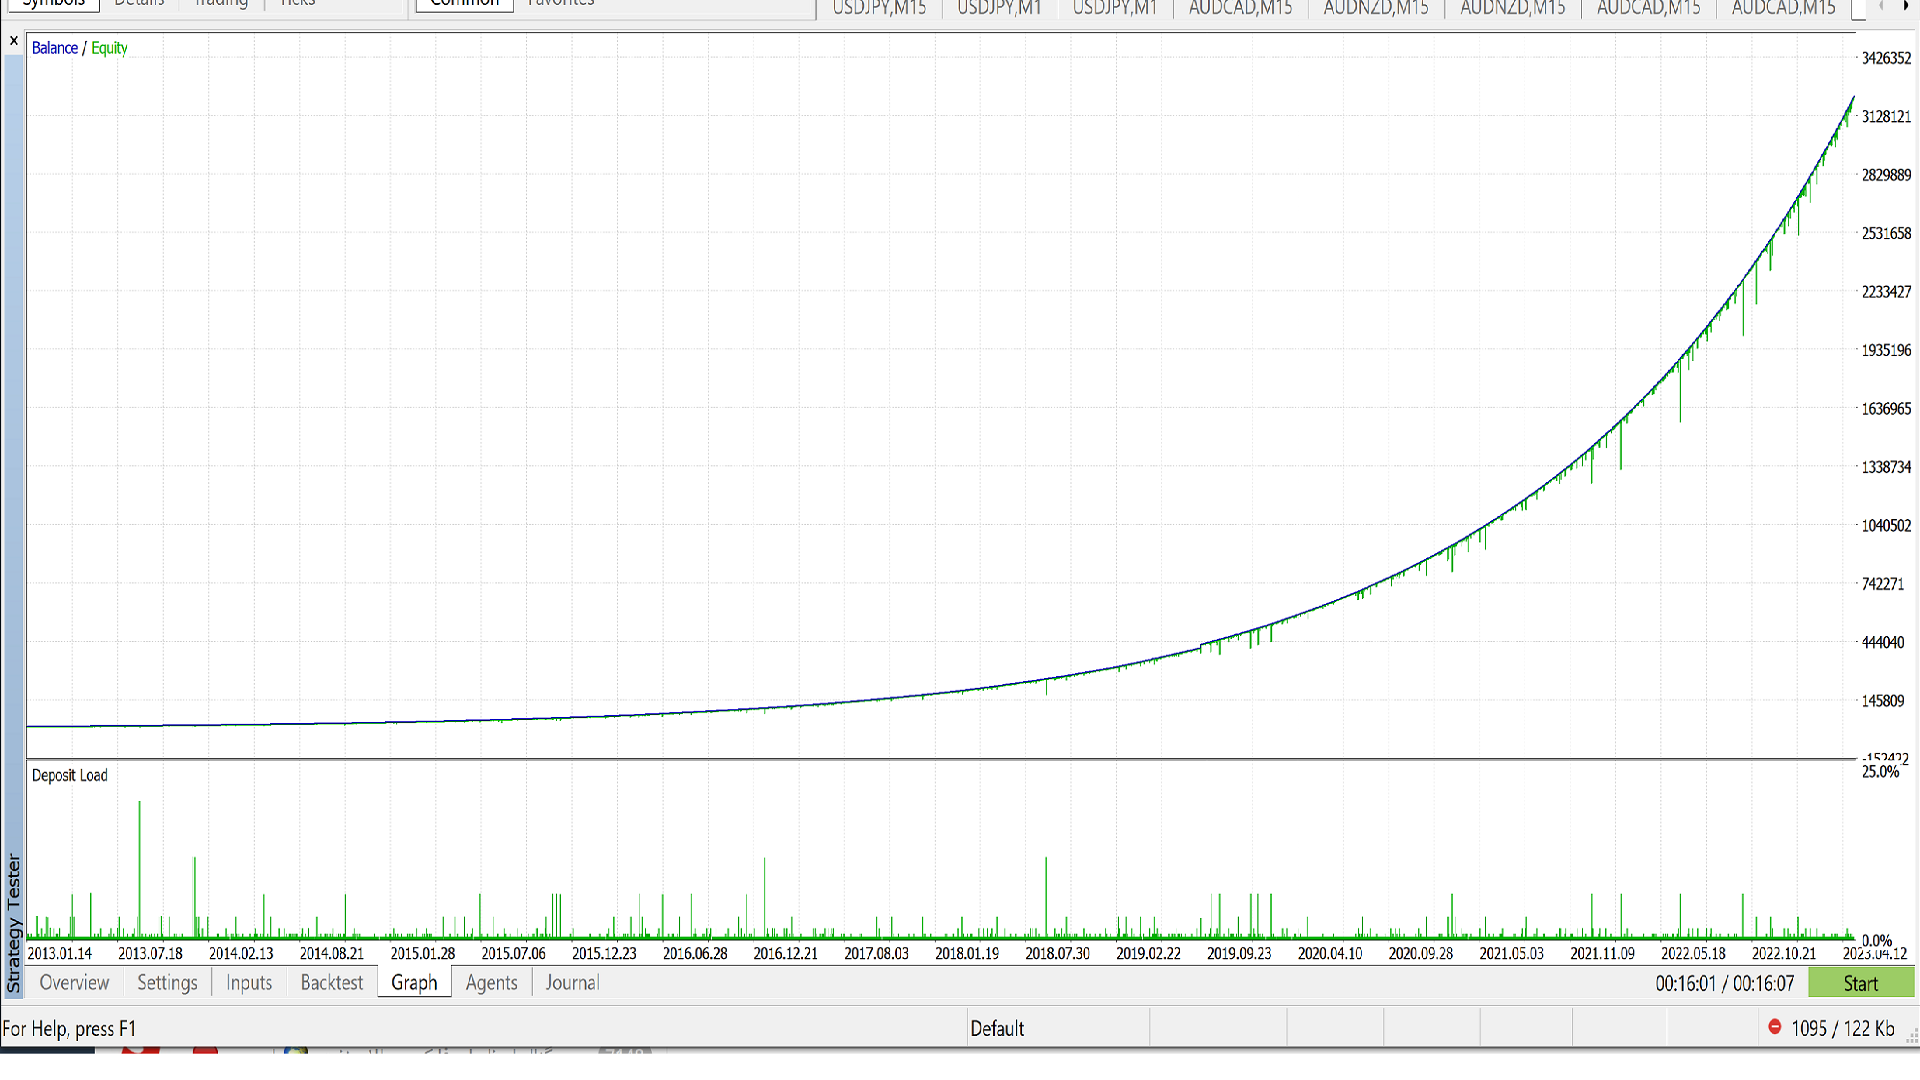The width and height of the screenshot is (1920, 1080).
Task: Open the Inputs tab
Action: click(249, 983)
